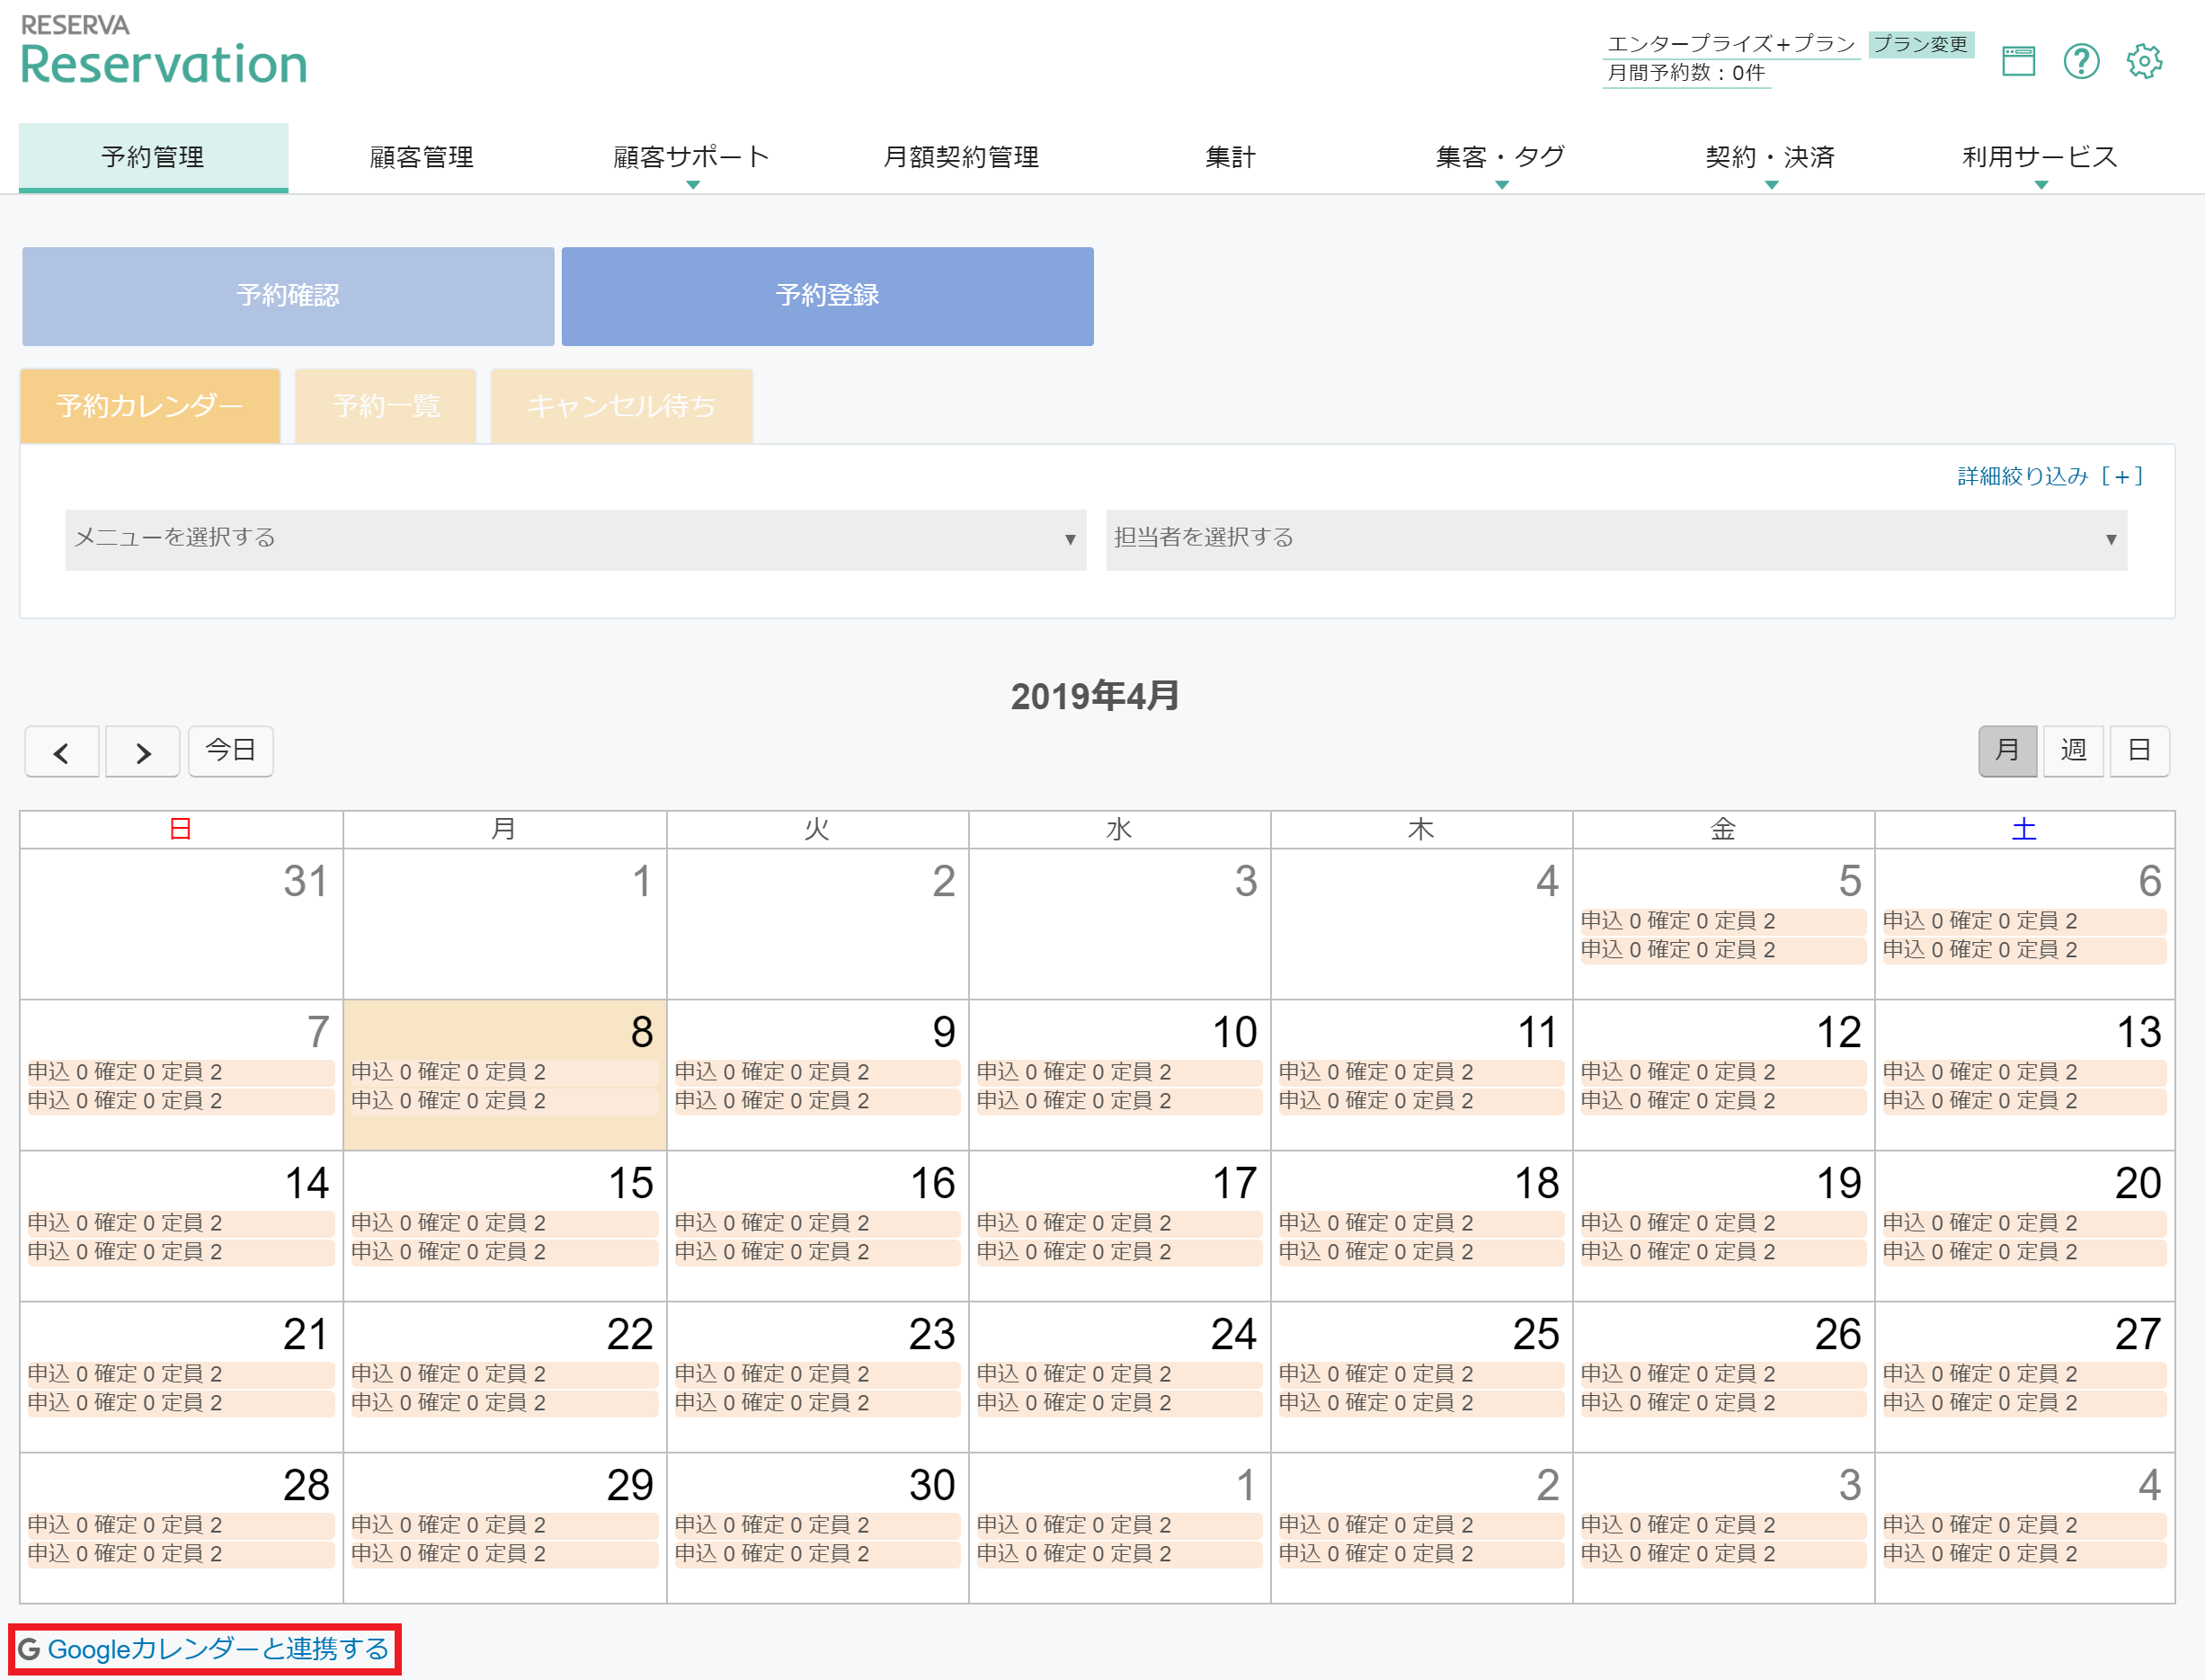Click second slot entry on April 6
Viewport: 2205px width, 1680px height.
tap(2024, 950)
